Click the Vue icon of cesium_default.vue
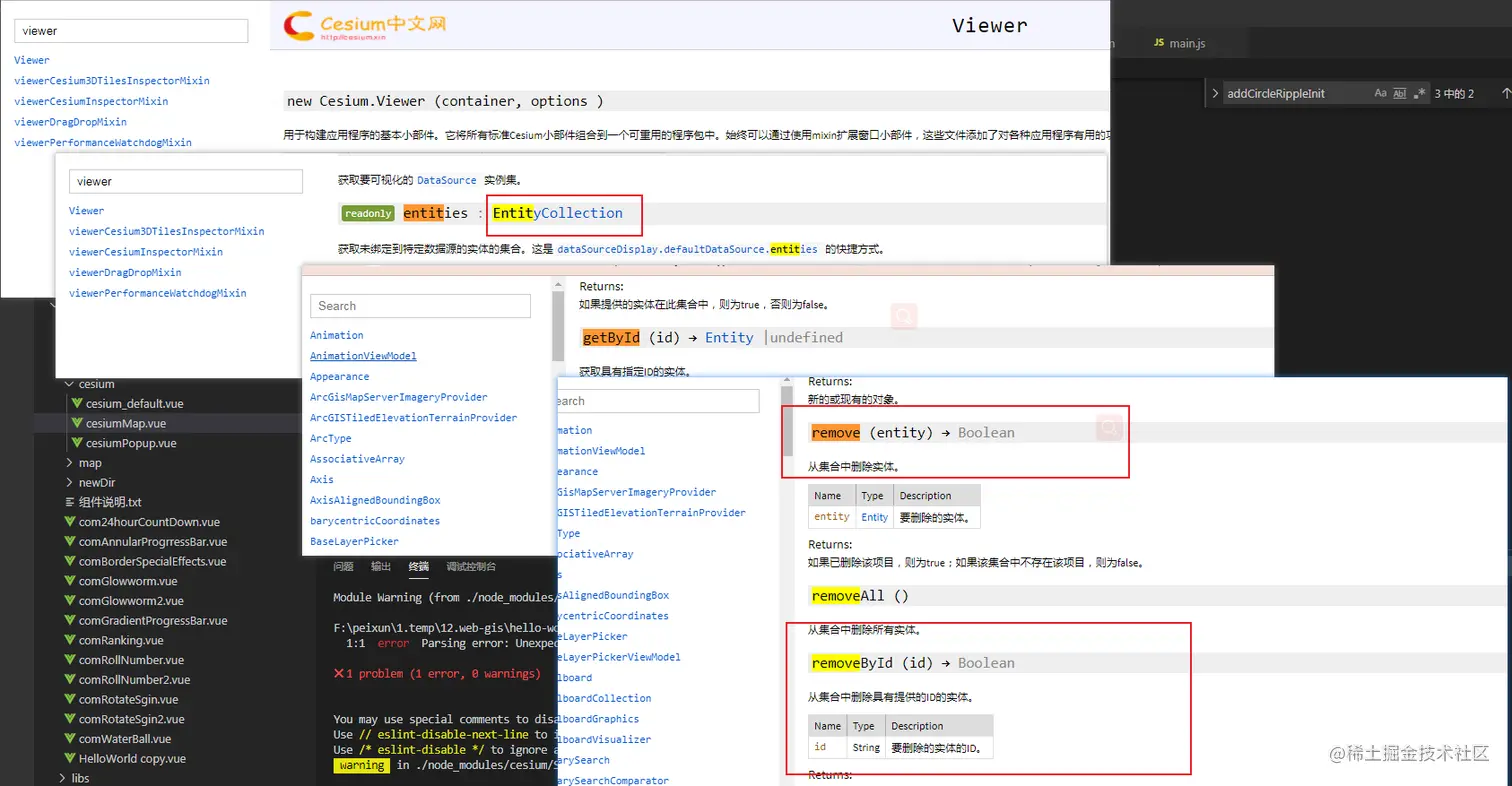1512x786 pixels. click(76, 404)
